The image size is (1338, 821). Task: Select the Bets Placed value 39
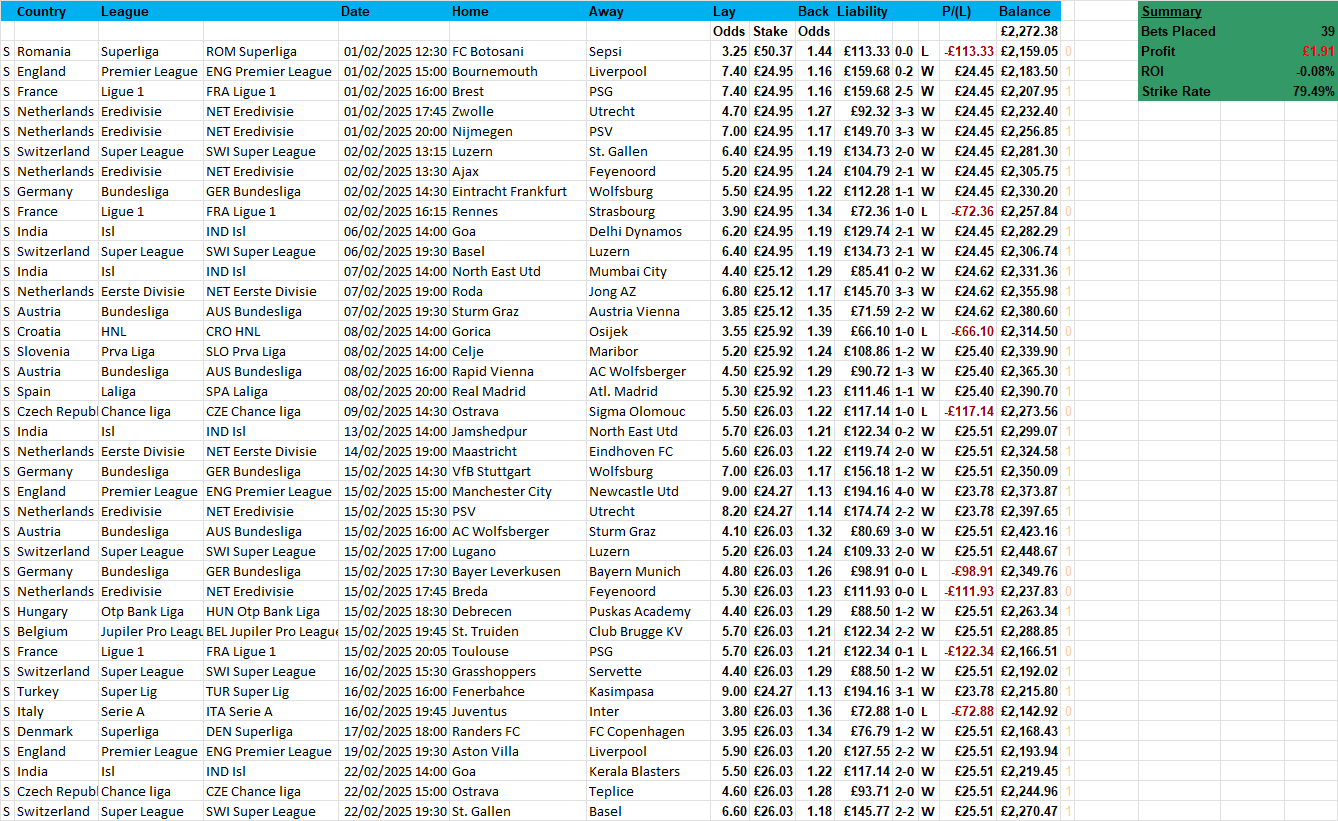click(x=1311, y=31)
